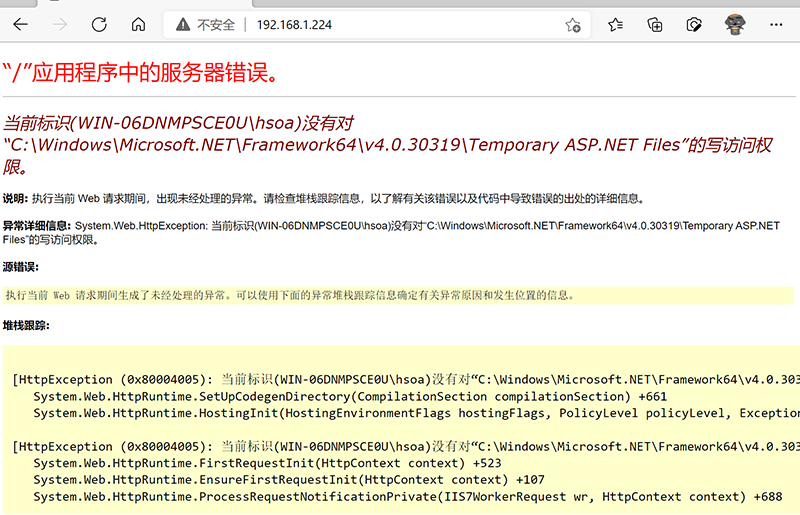
Task: Click the EnsureFirstRequestInit +107 stack line
Action: 289,480
